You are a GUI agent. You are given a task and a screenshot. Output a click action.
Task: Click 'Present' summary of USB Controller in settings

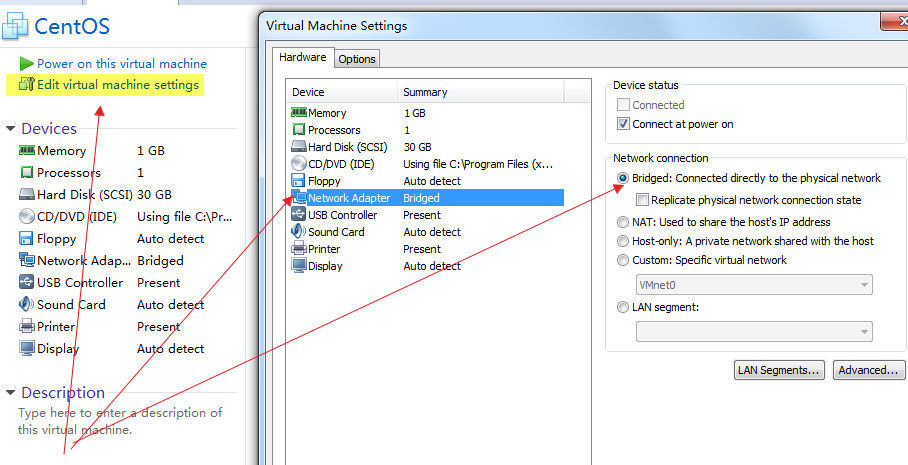coord(422,215)
